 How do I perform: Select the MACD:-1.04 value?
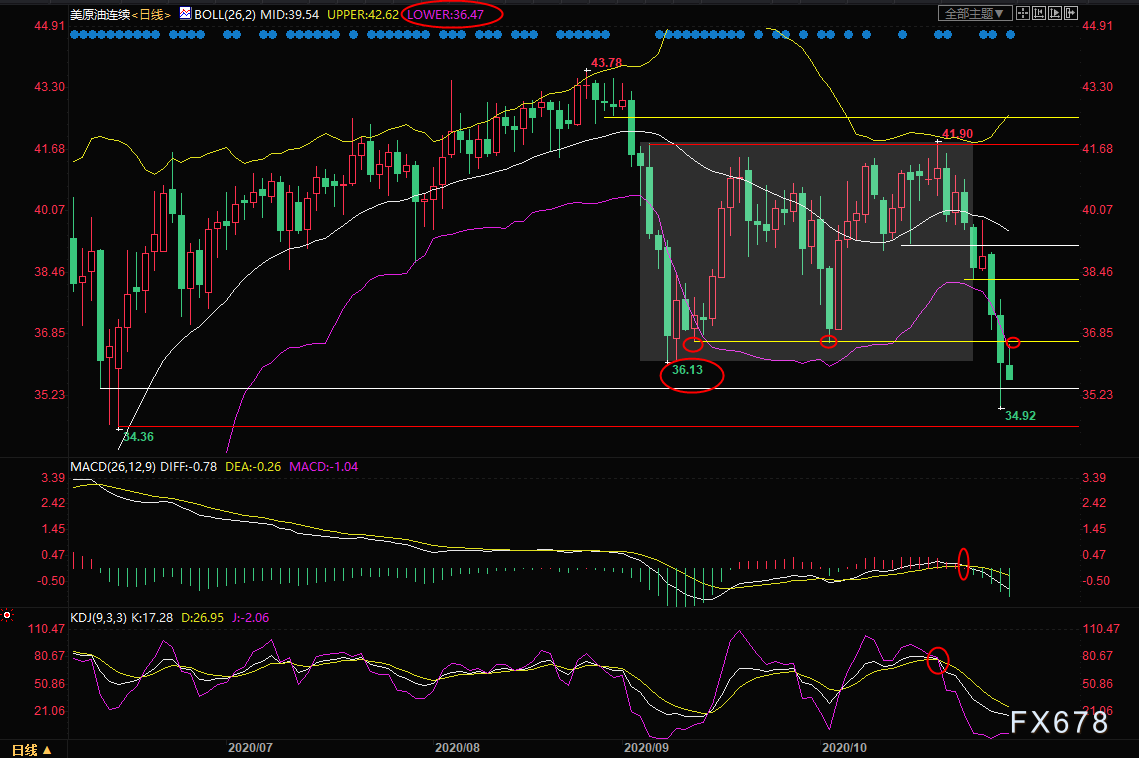tap(323, 467)
